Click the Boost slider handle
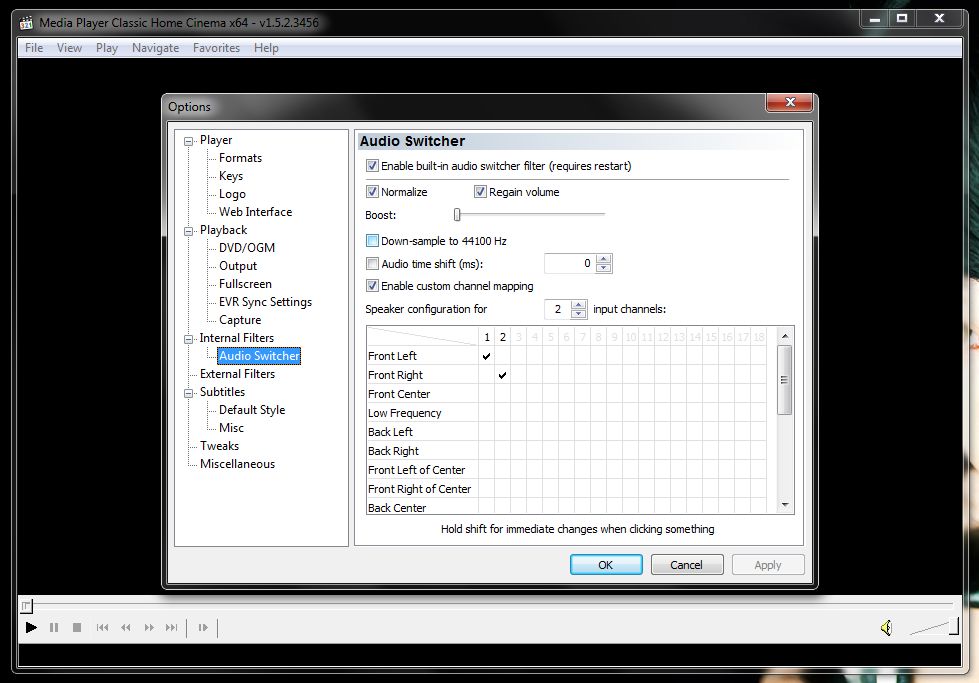The height and width of the screenshot is (683, 979). pos(457,215)
